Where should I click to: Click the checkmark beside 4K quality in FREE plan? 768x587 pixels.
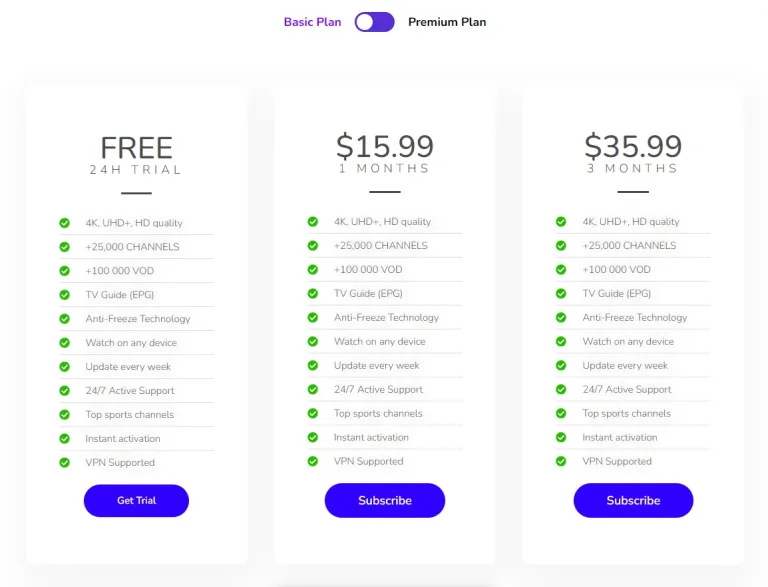point(65,223)
